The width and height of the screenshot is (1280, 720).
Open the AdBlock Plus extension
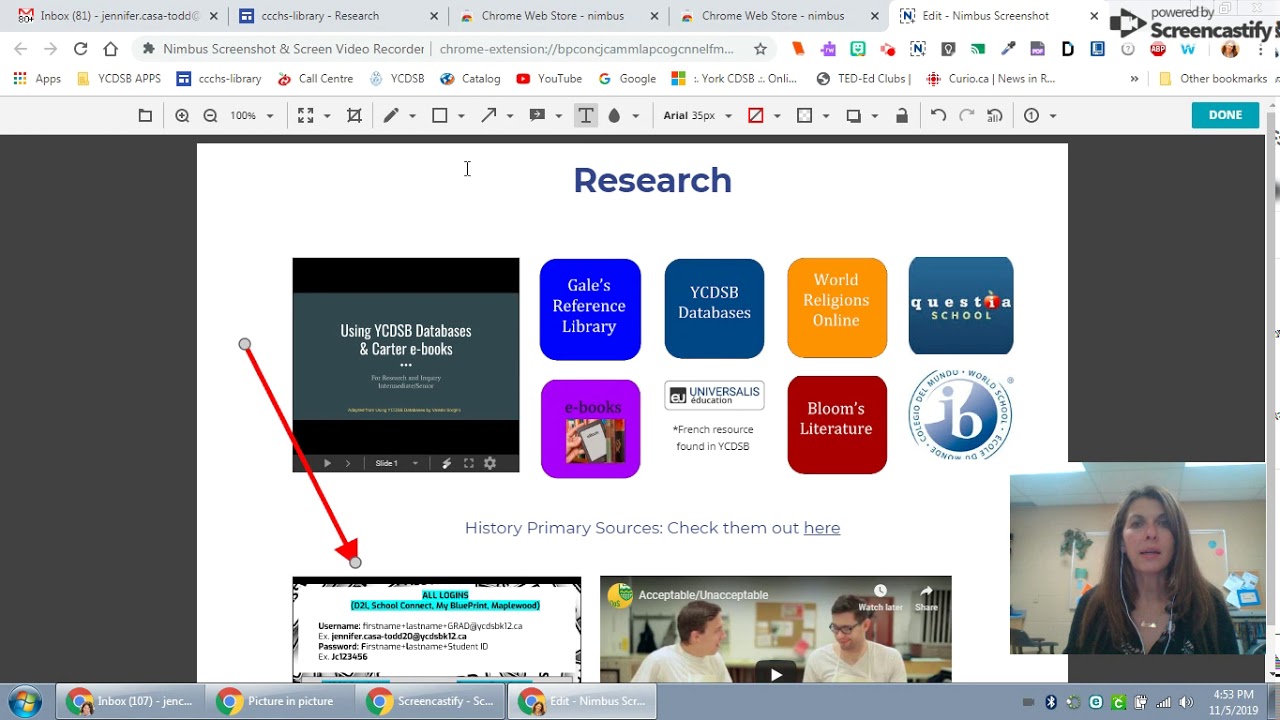(1158, 48)
